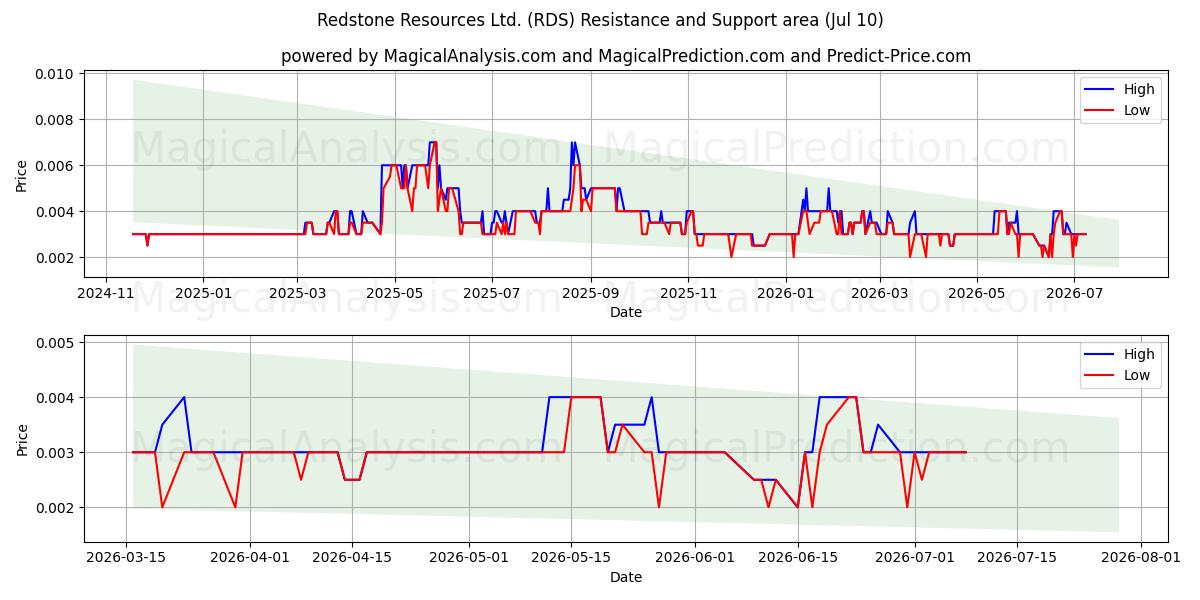Click the '2026-07' tick label
The width and height of the screenshot is (1200, 600).
(1075, 293)
